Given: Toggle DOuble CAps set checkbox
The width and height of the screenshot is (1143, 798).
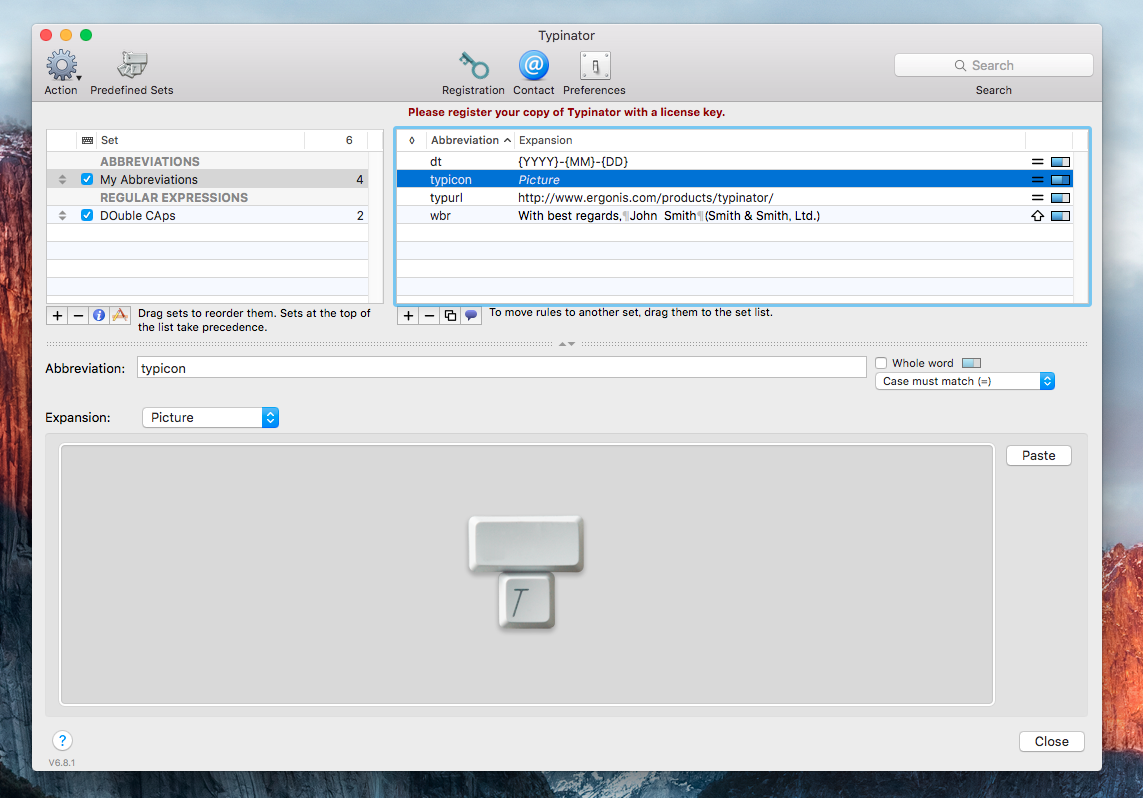Looking at the screenshot, I should pyautogui.click(x=87, y=215).
